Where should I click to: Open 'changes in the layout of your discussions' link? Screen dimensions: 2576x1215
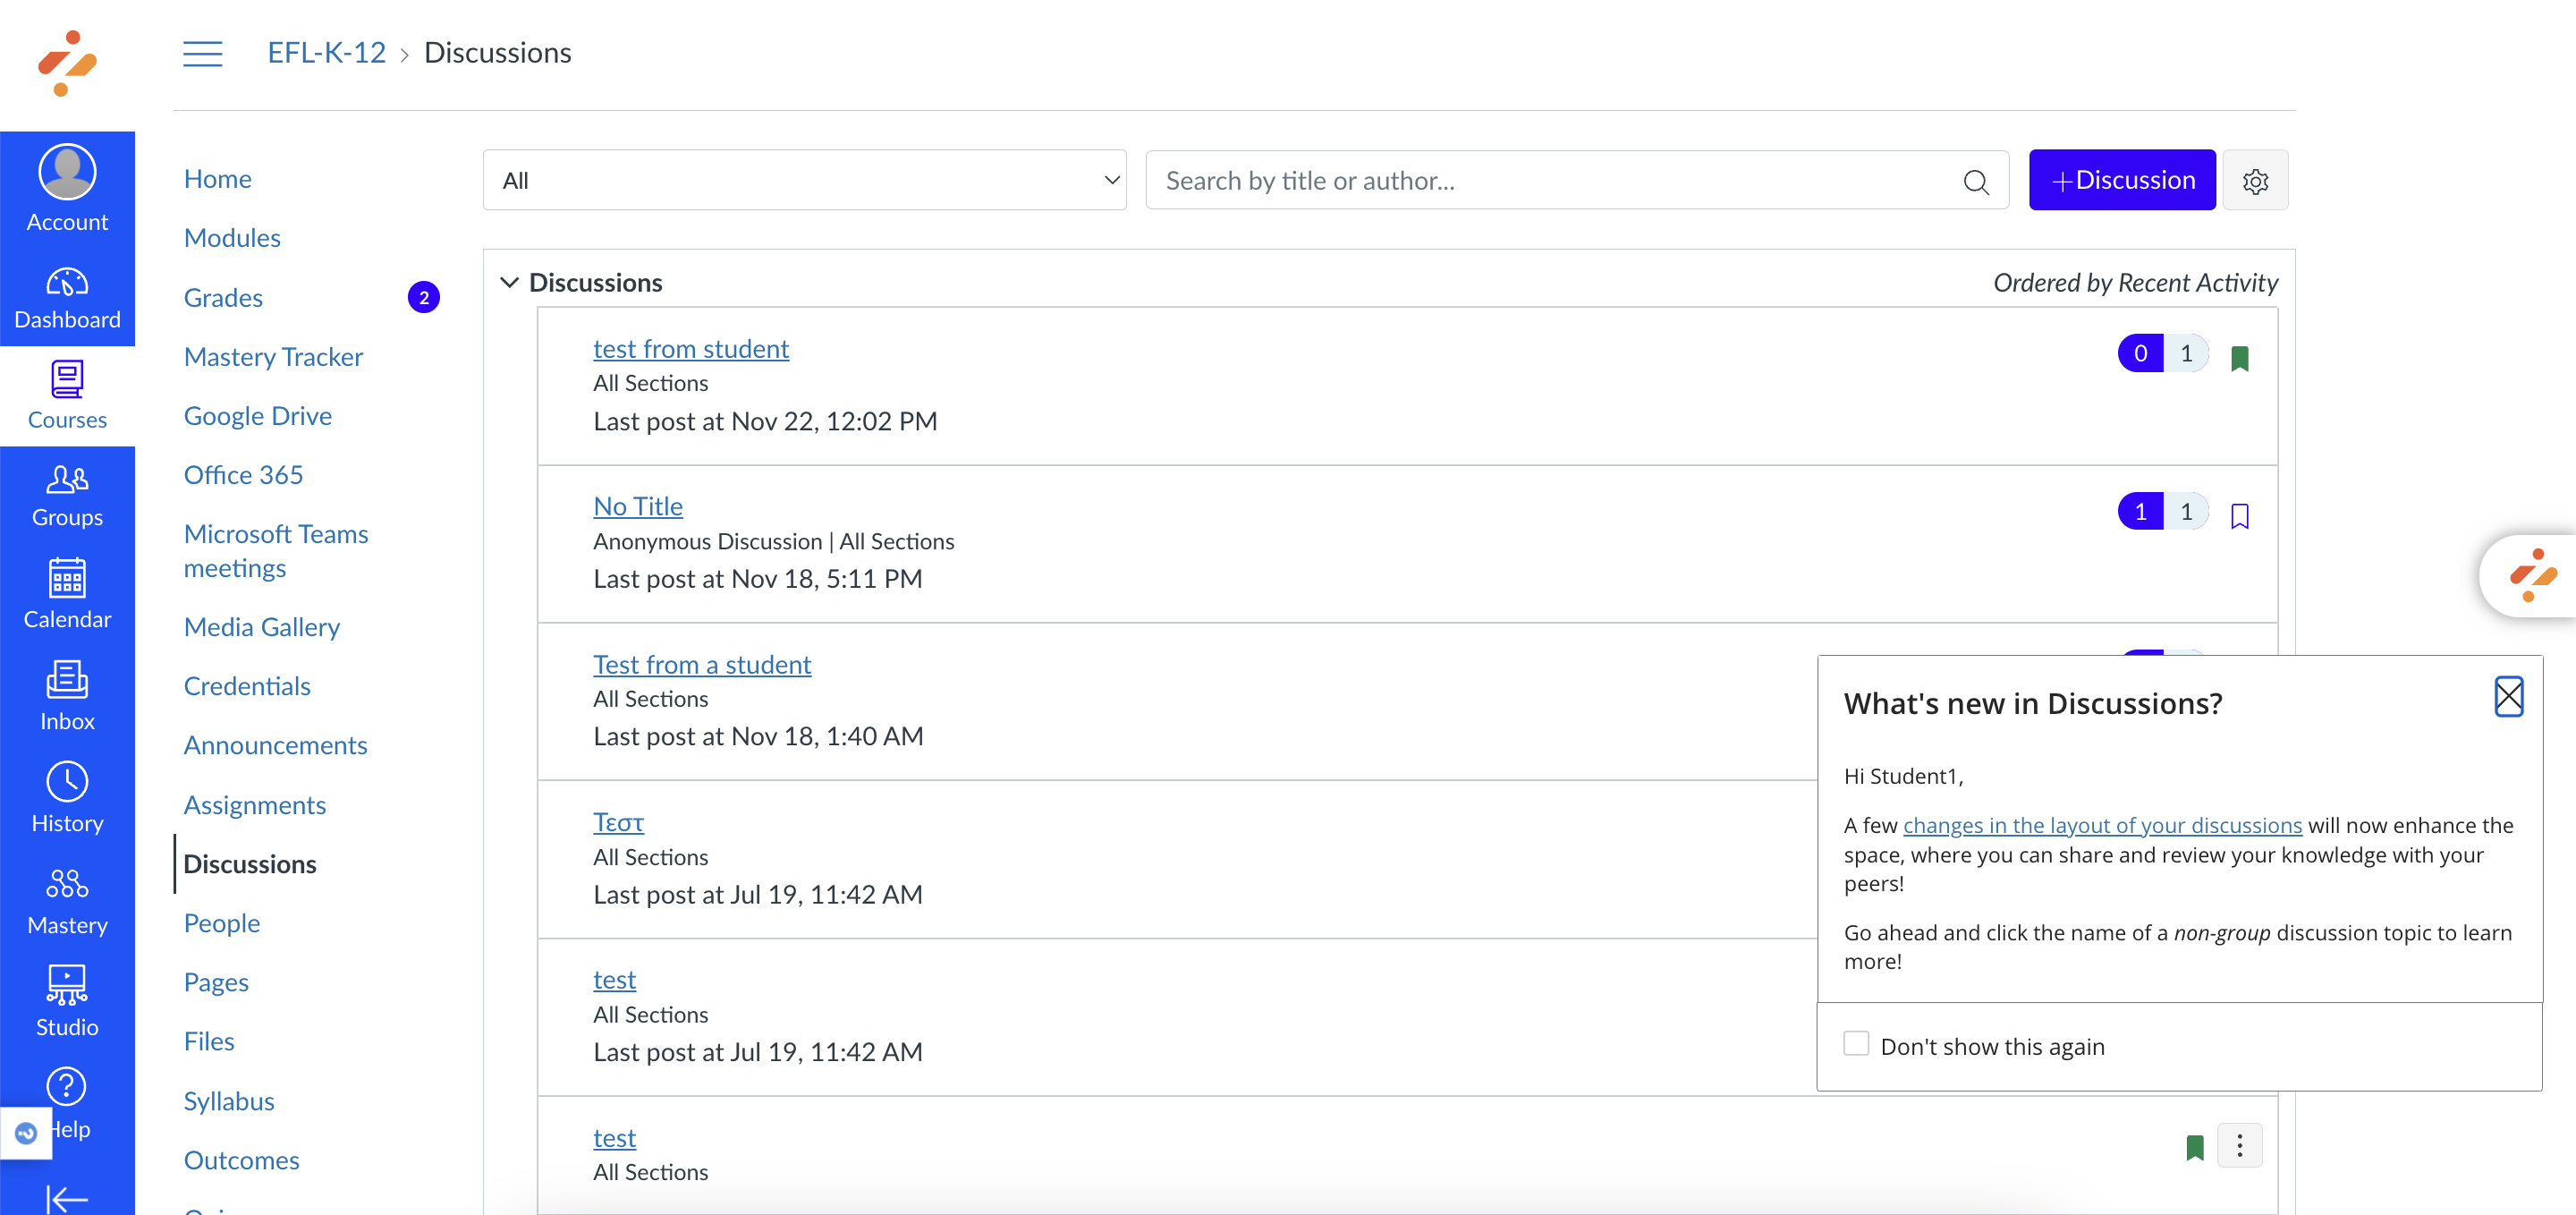point(2101,825)
